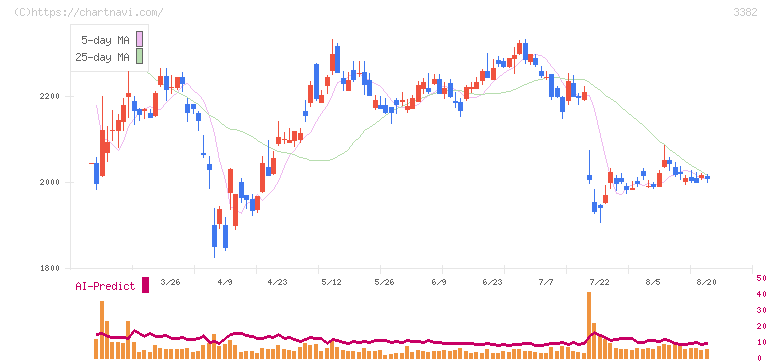Select the 8/20 date axis label
This screenshot has height=361, width=772.
706,282
